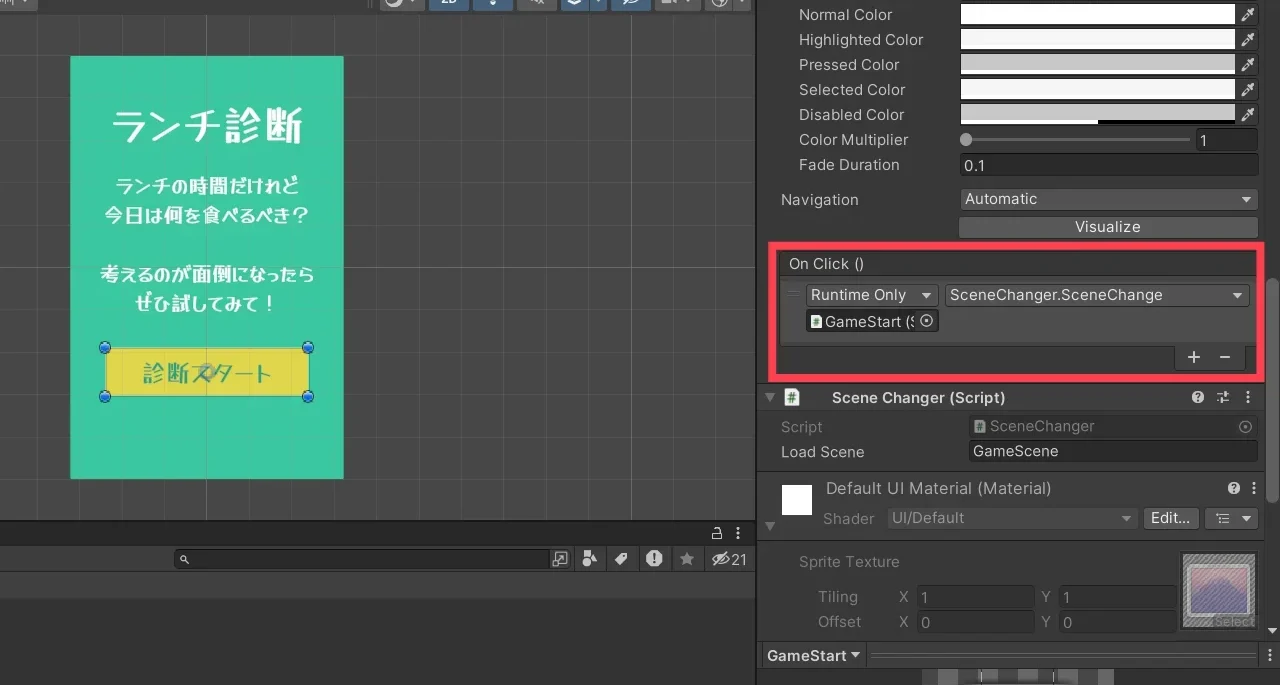Screen dimensions: 1280x685
Task: Open the Highlighted Color swatch picker
Action: [1098, 40]
